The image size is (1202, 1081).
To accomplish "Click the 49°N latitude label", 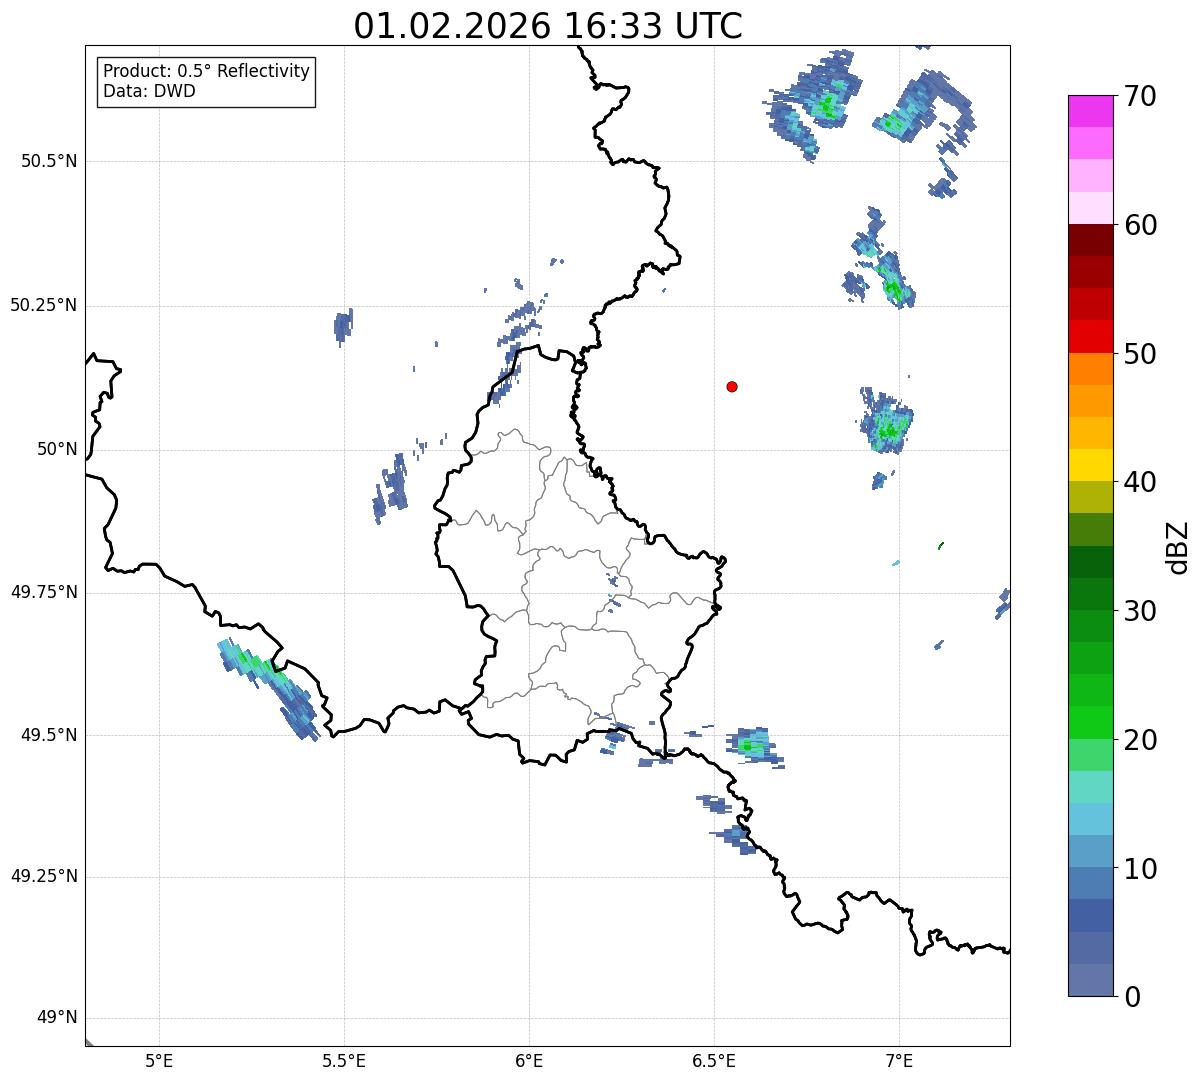I will click(57, 1018).
